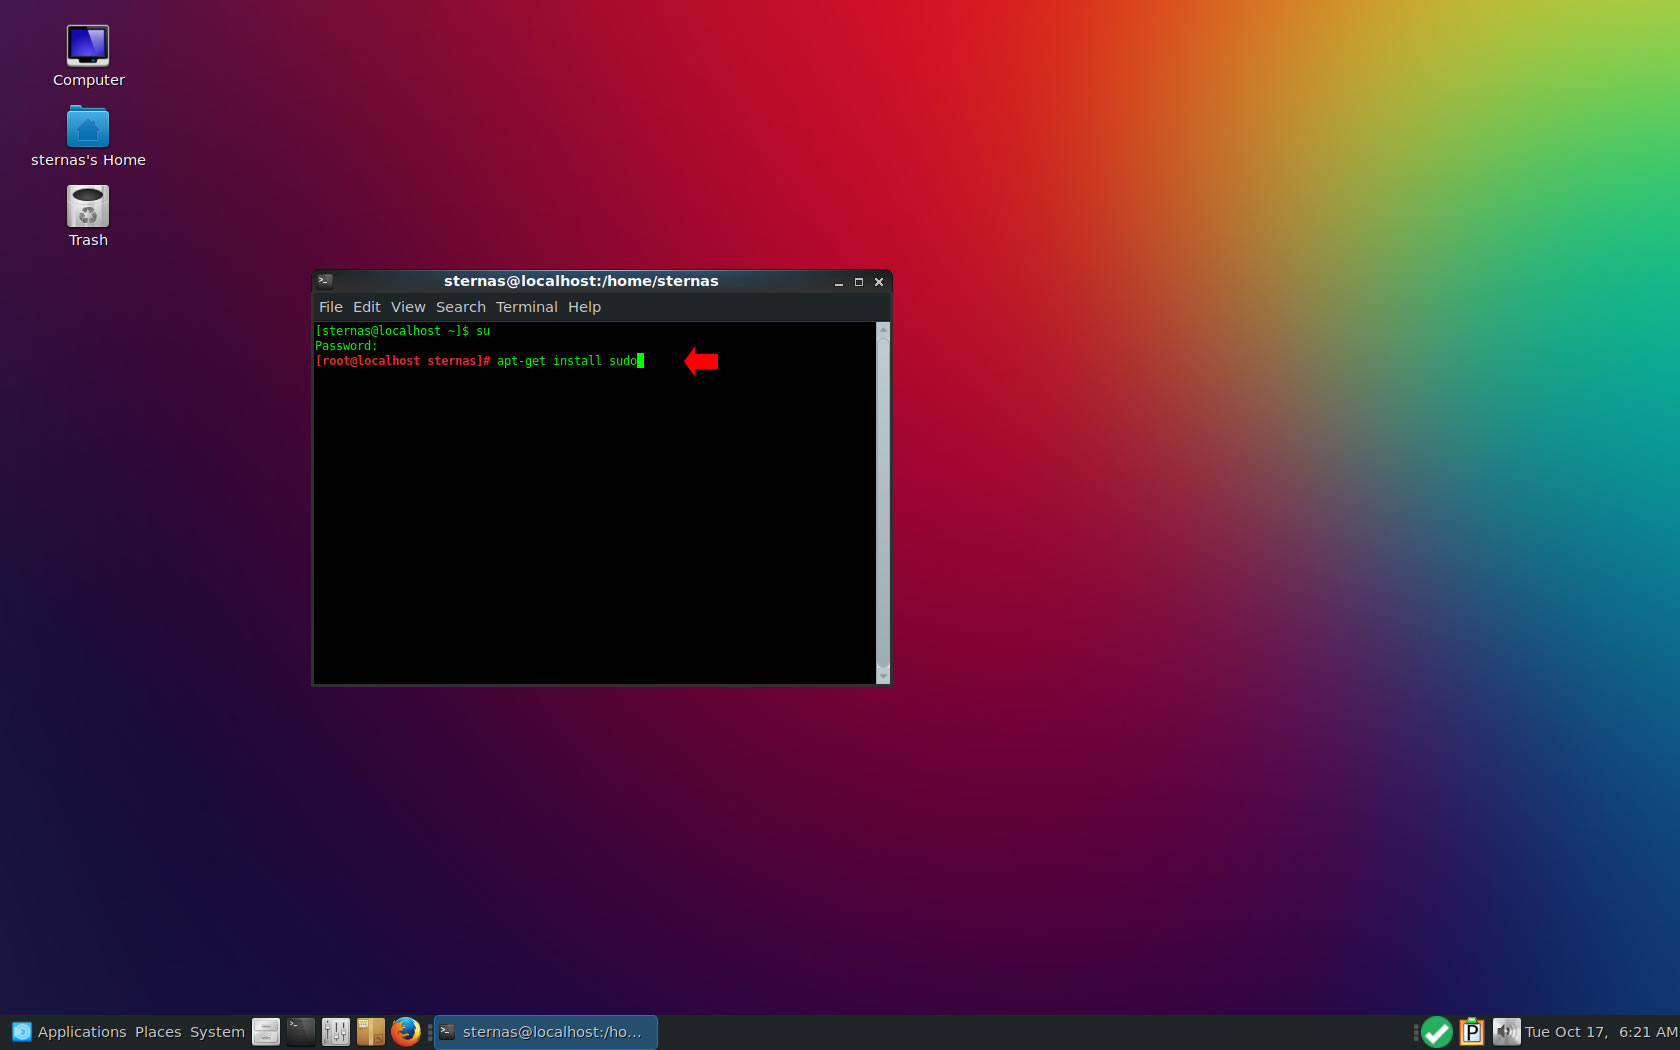
Task: Open the Search menu in terminal
Action: coord(460,307)
